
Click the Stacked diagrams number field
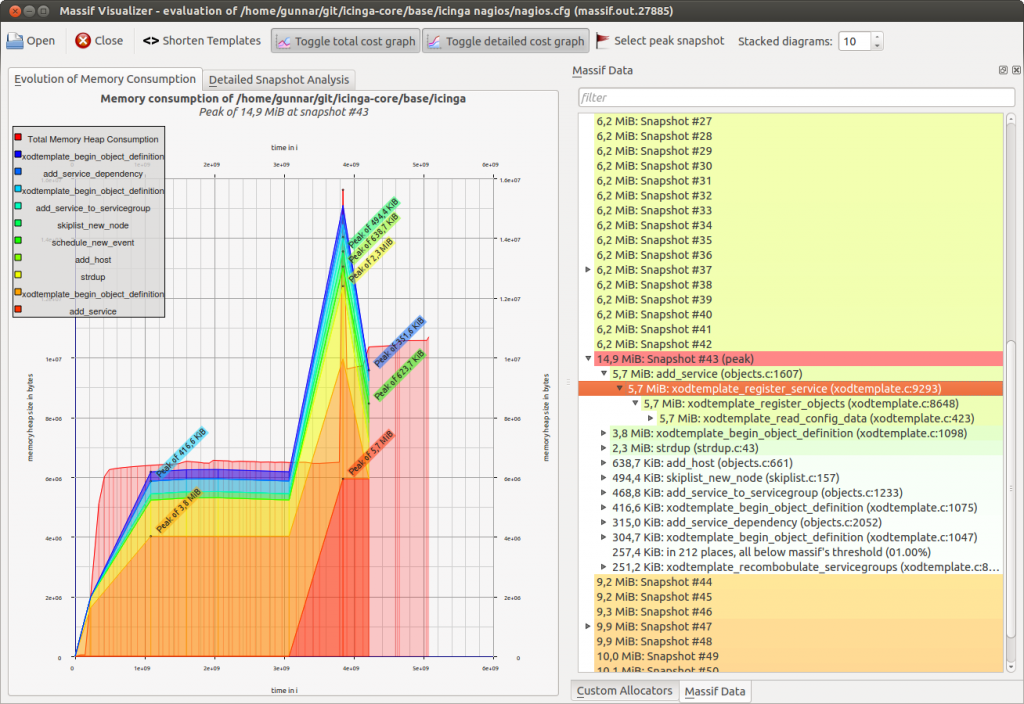[x=855, y=41]
